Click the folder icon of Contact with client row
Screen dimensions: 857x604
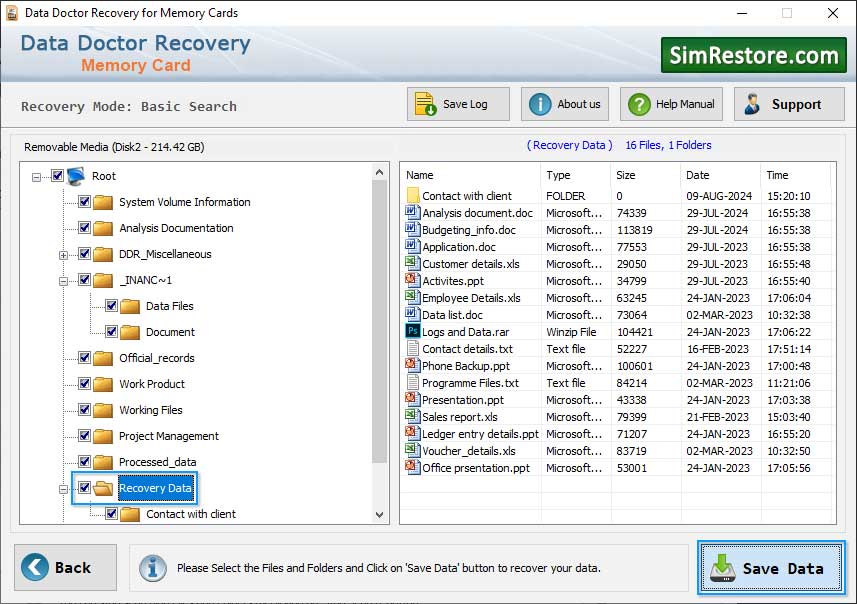click(413, 195)
